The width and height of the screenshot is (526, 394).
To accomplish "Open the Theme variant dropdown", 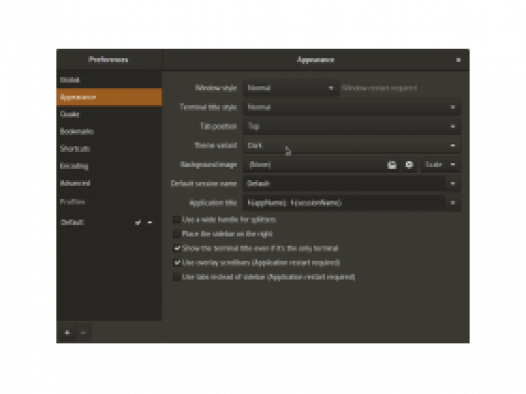I will point(352,145).
